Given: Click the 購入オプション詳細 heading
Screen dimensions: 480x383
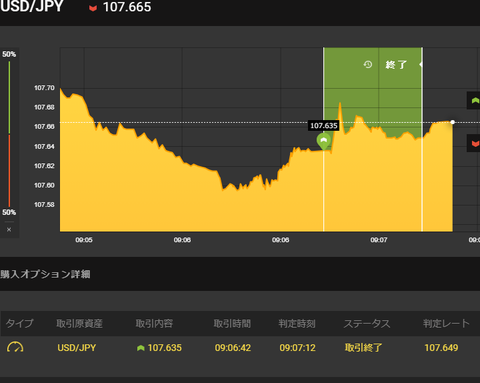Looking at the screenshot, I should pos(45,274).
